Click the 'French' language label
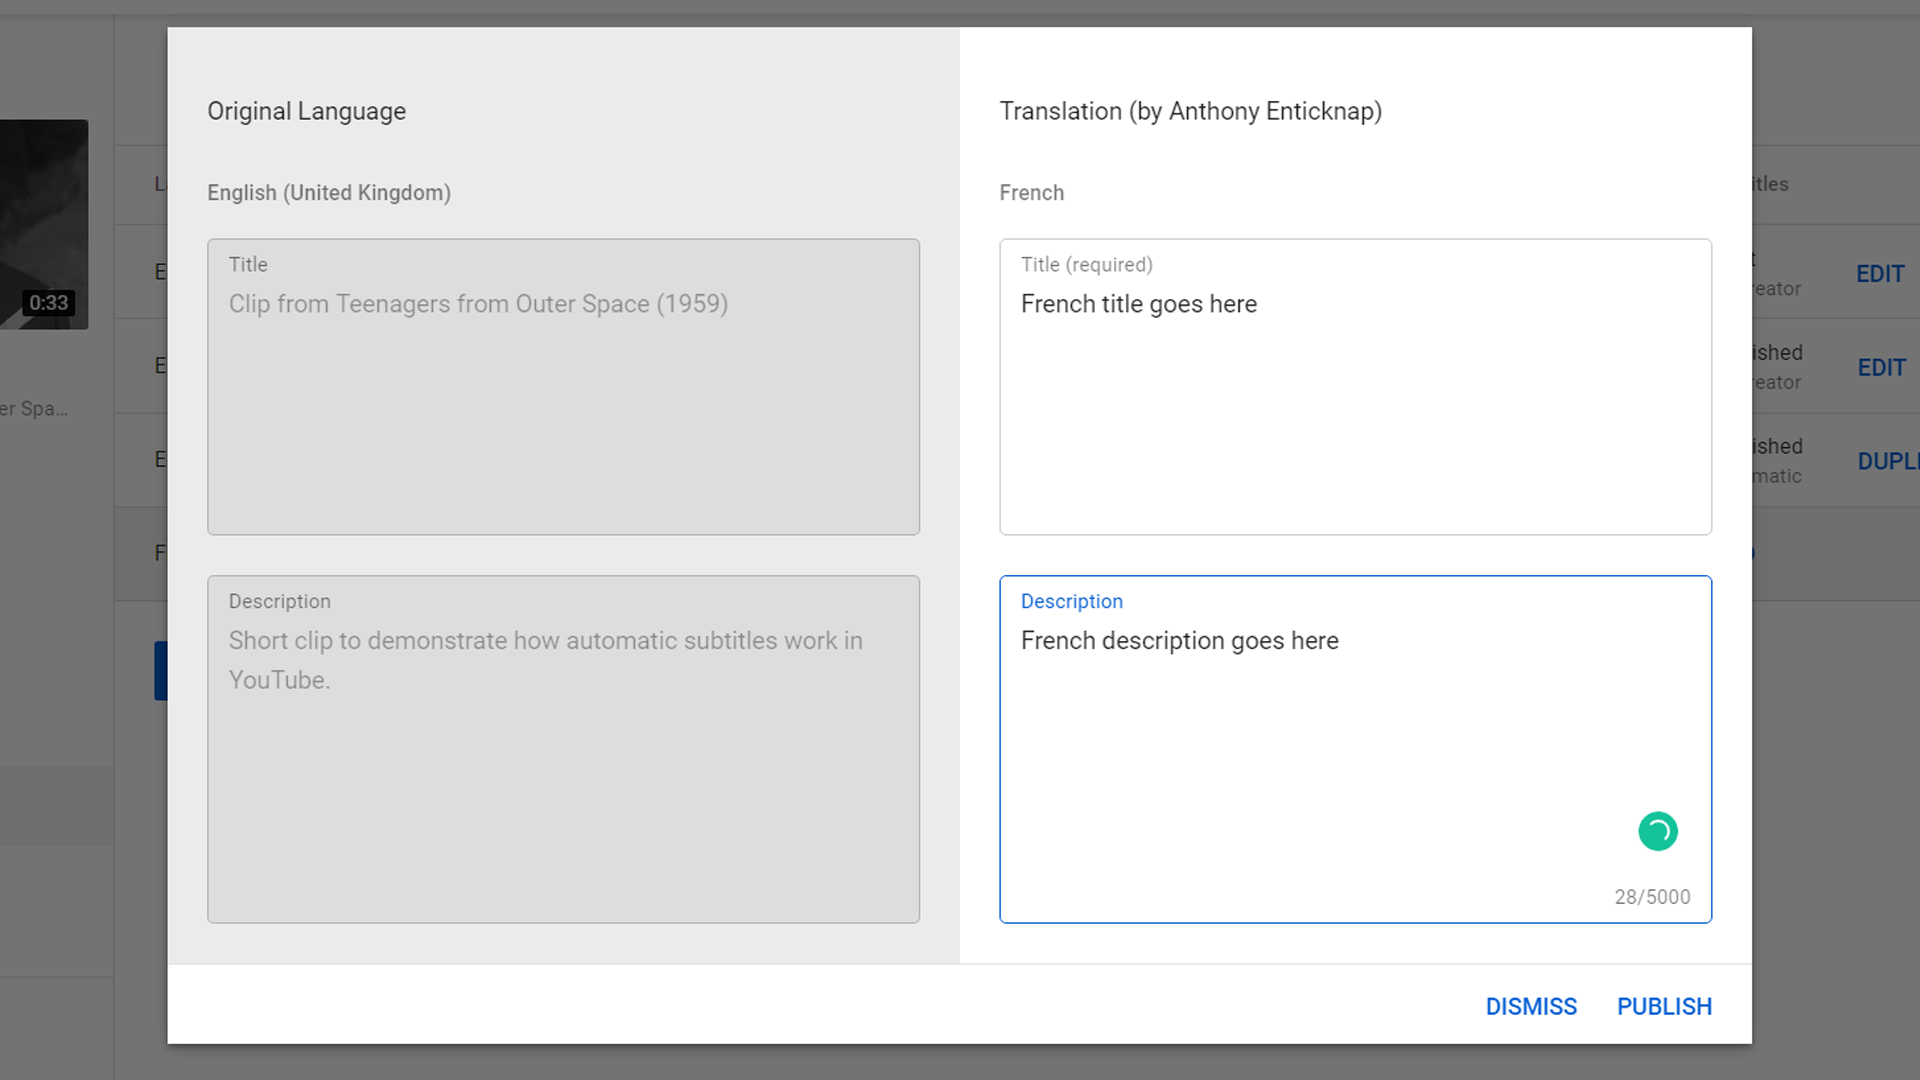This screenshot has width=1920, height=1080. click(1031, 193)
